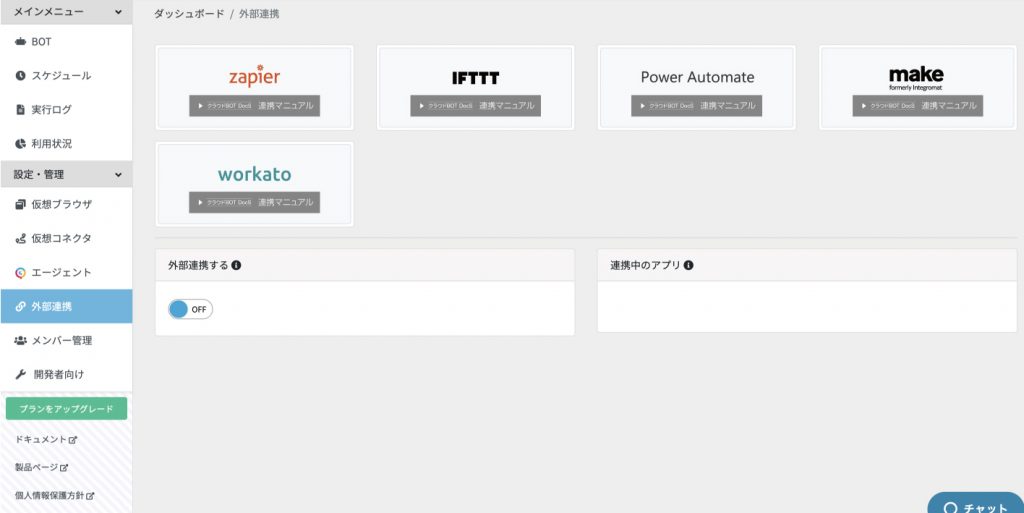Click the 利用状況 pie chart icon
Screen dimensions: 1024x513
[20, 144]
